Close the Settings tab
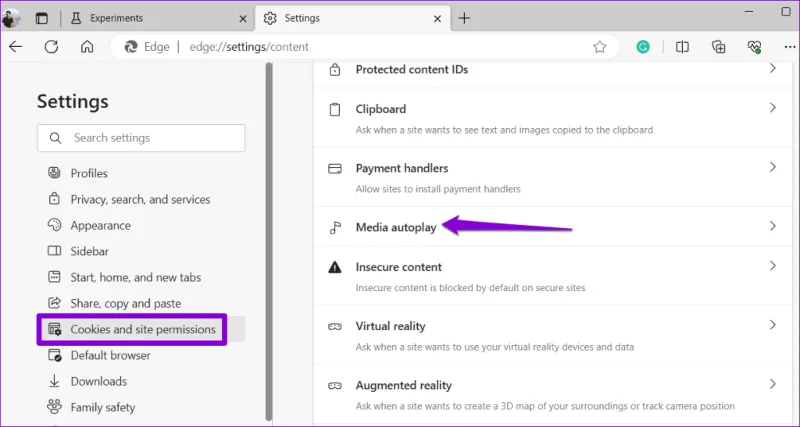800x427 pixels. (437, 19)
